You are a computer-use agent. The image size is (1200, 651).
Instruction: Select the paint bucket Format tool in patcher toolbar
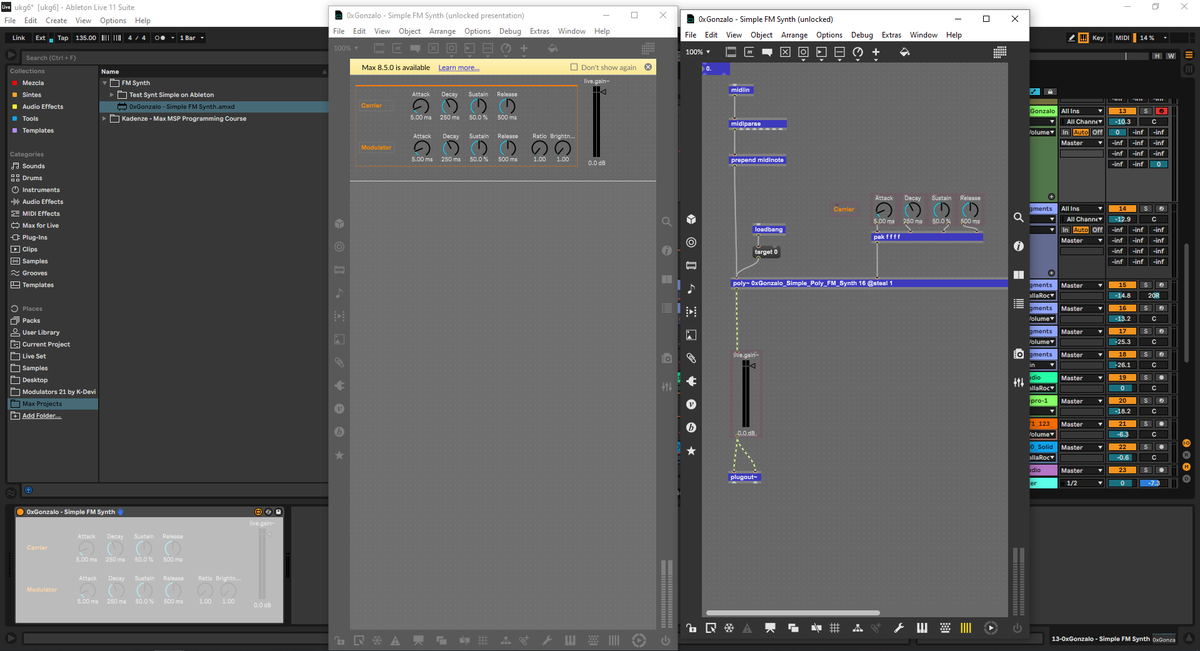pyautogui.click(x=904, y=51)
